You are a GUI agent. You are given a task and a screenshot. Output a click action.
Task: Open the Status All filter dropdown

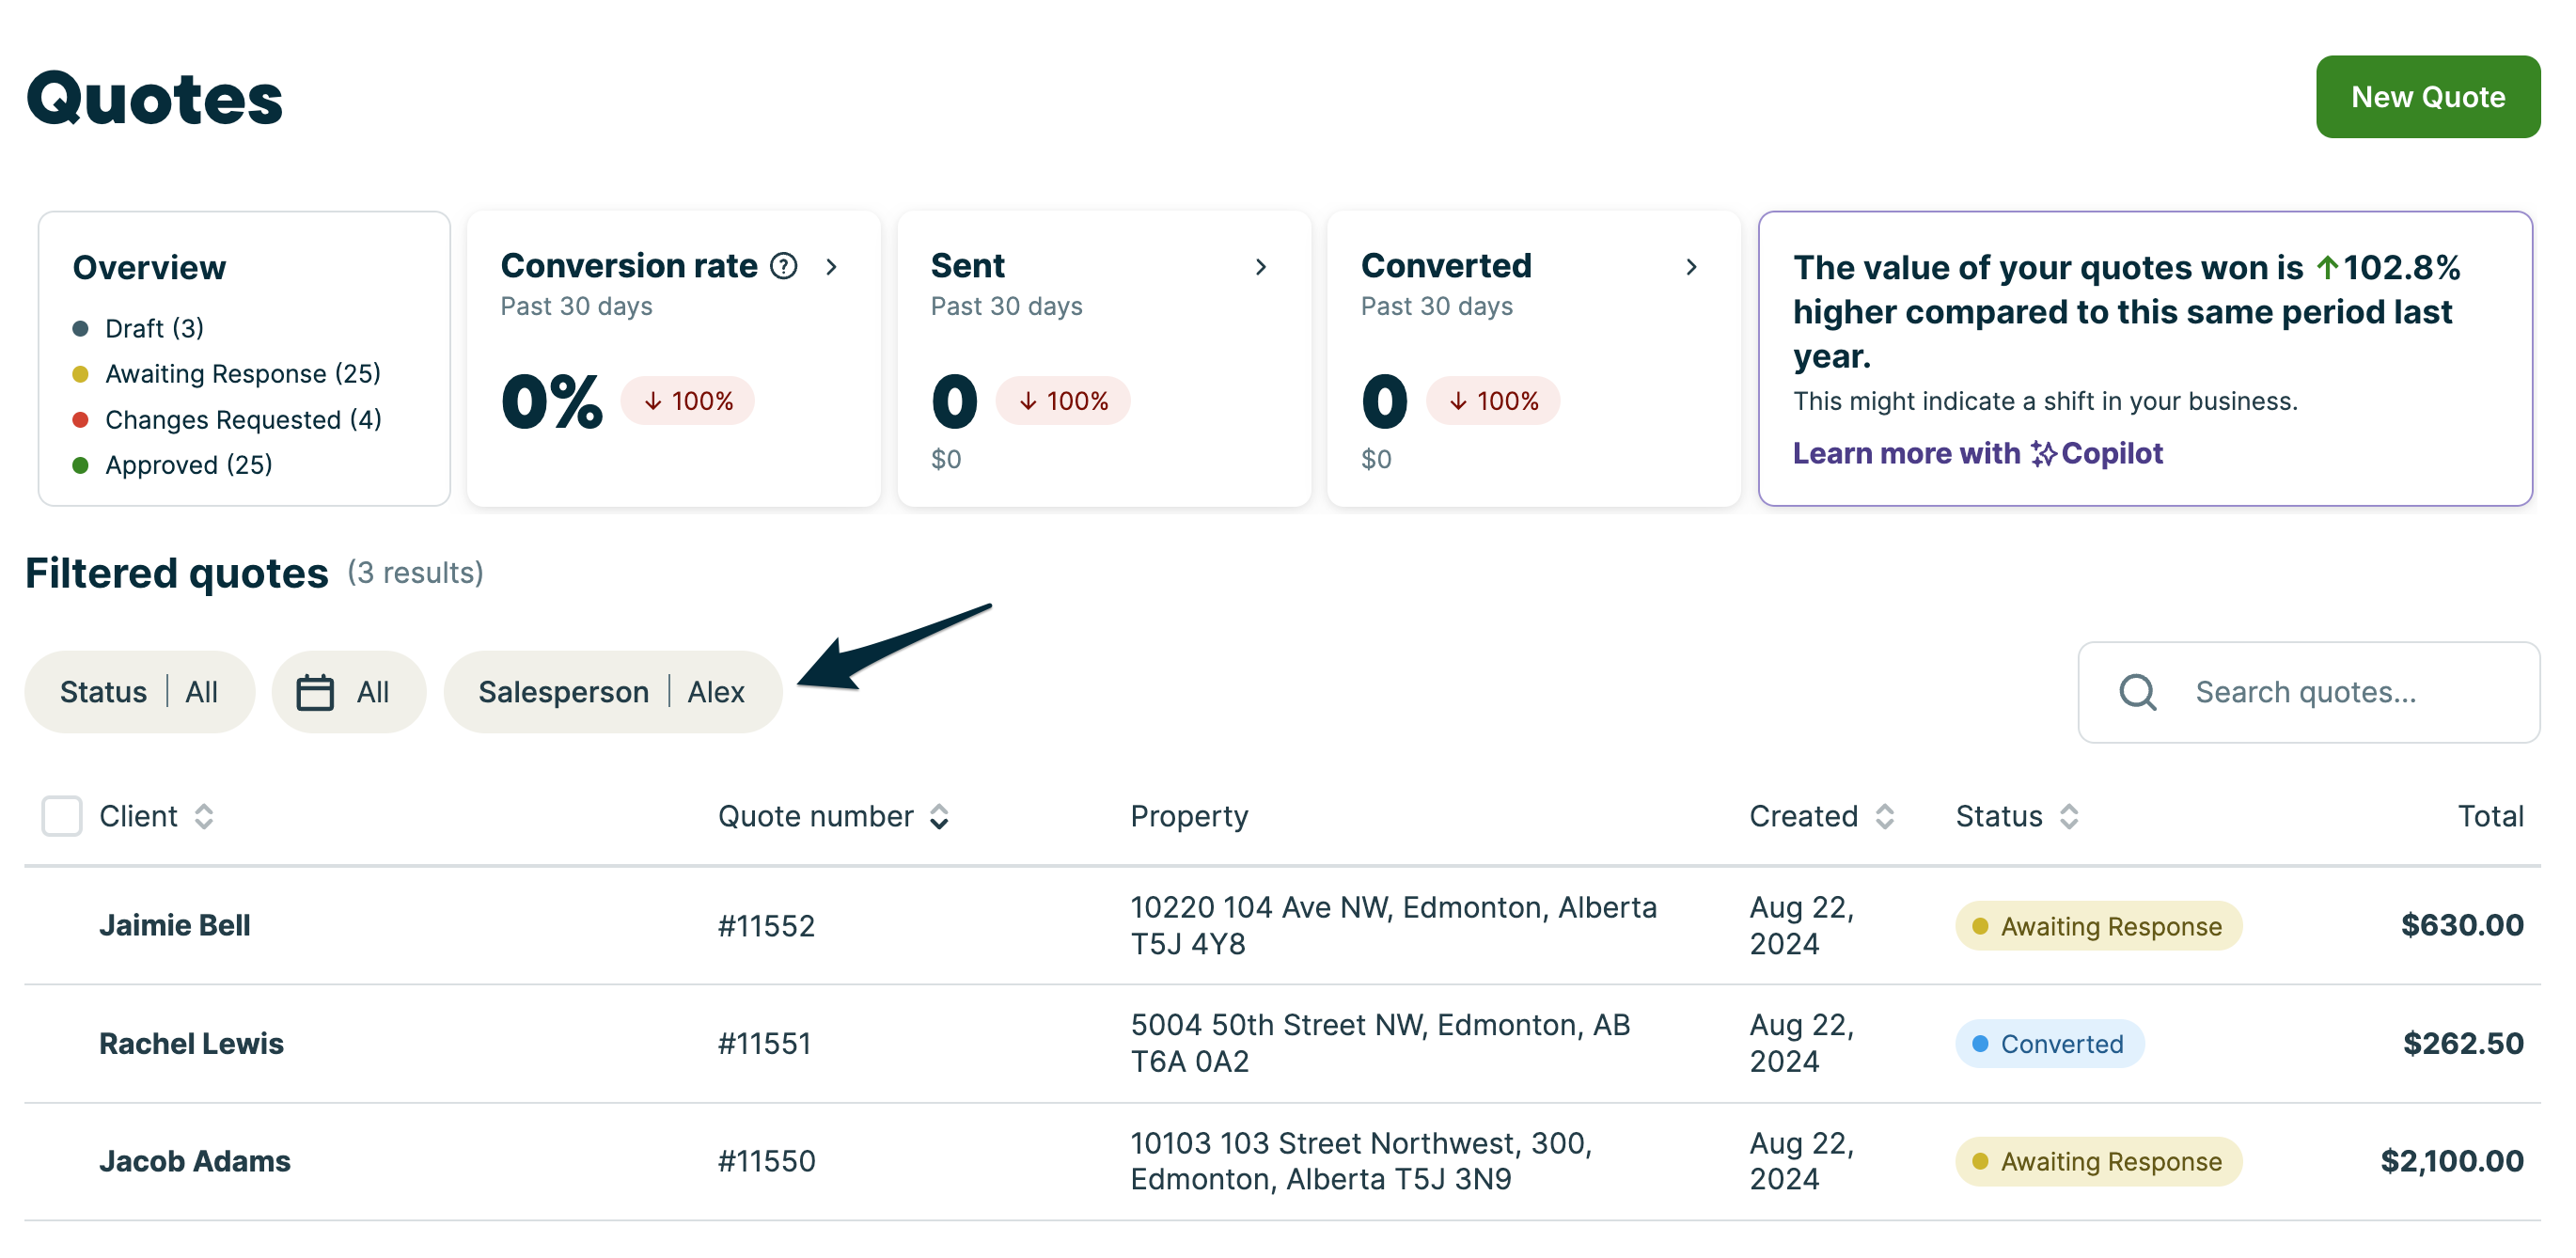coord(139,692)
